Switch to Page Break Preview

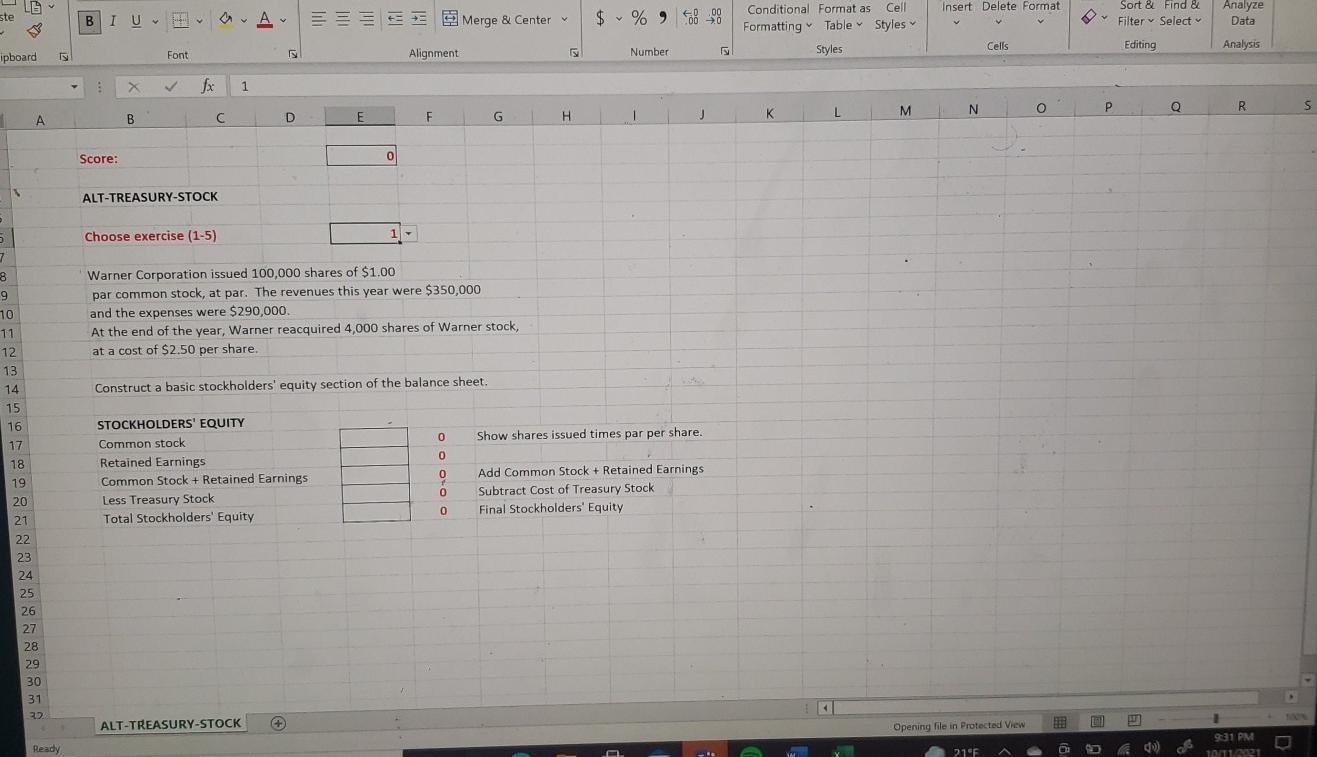point(1135,721)
